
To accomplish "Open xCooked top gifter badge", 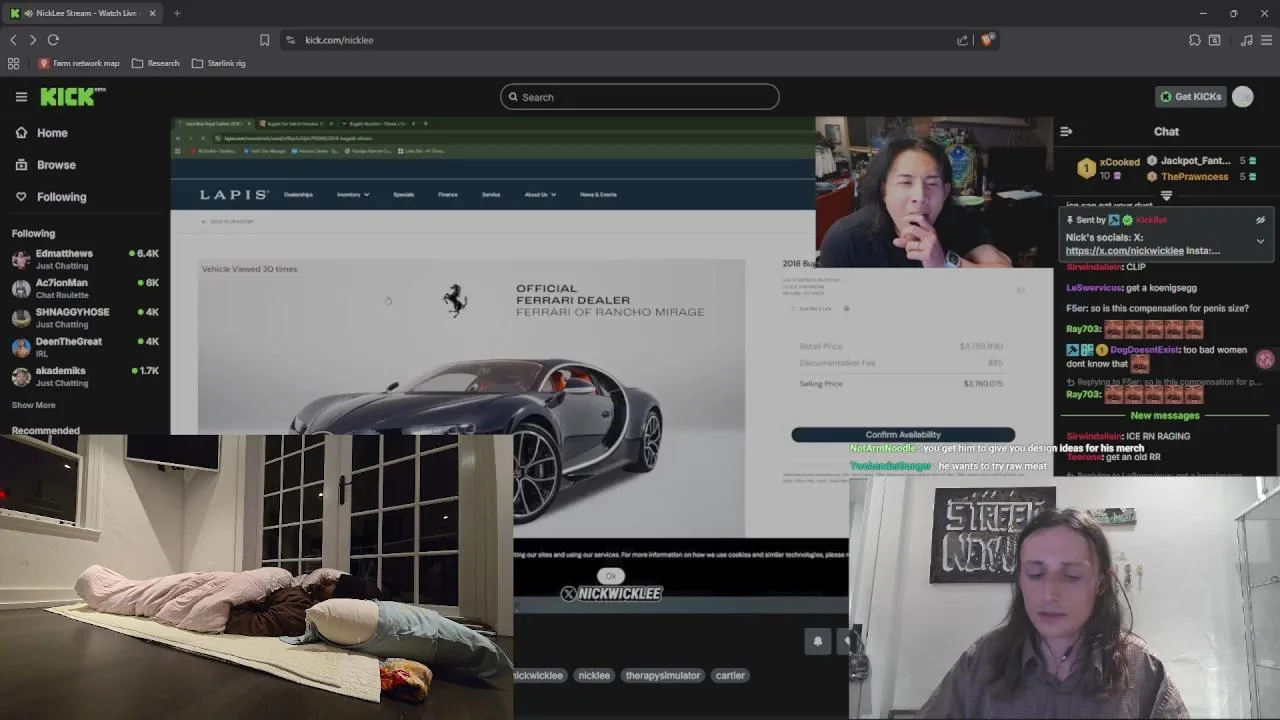I will pyautogui.click(x=1086, y=169).
